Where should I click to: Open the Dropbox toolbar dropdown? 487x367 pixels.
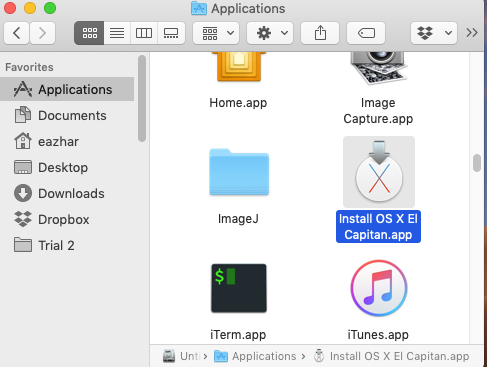(x=434, y=33)
